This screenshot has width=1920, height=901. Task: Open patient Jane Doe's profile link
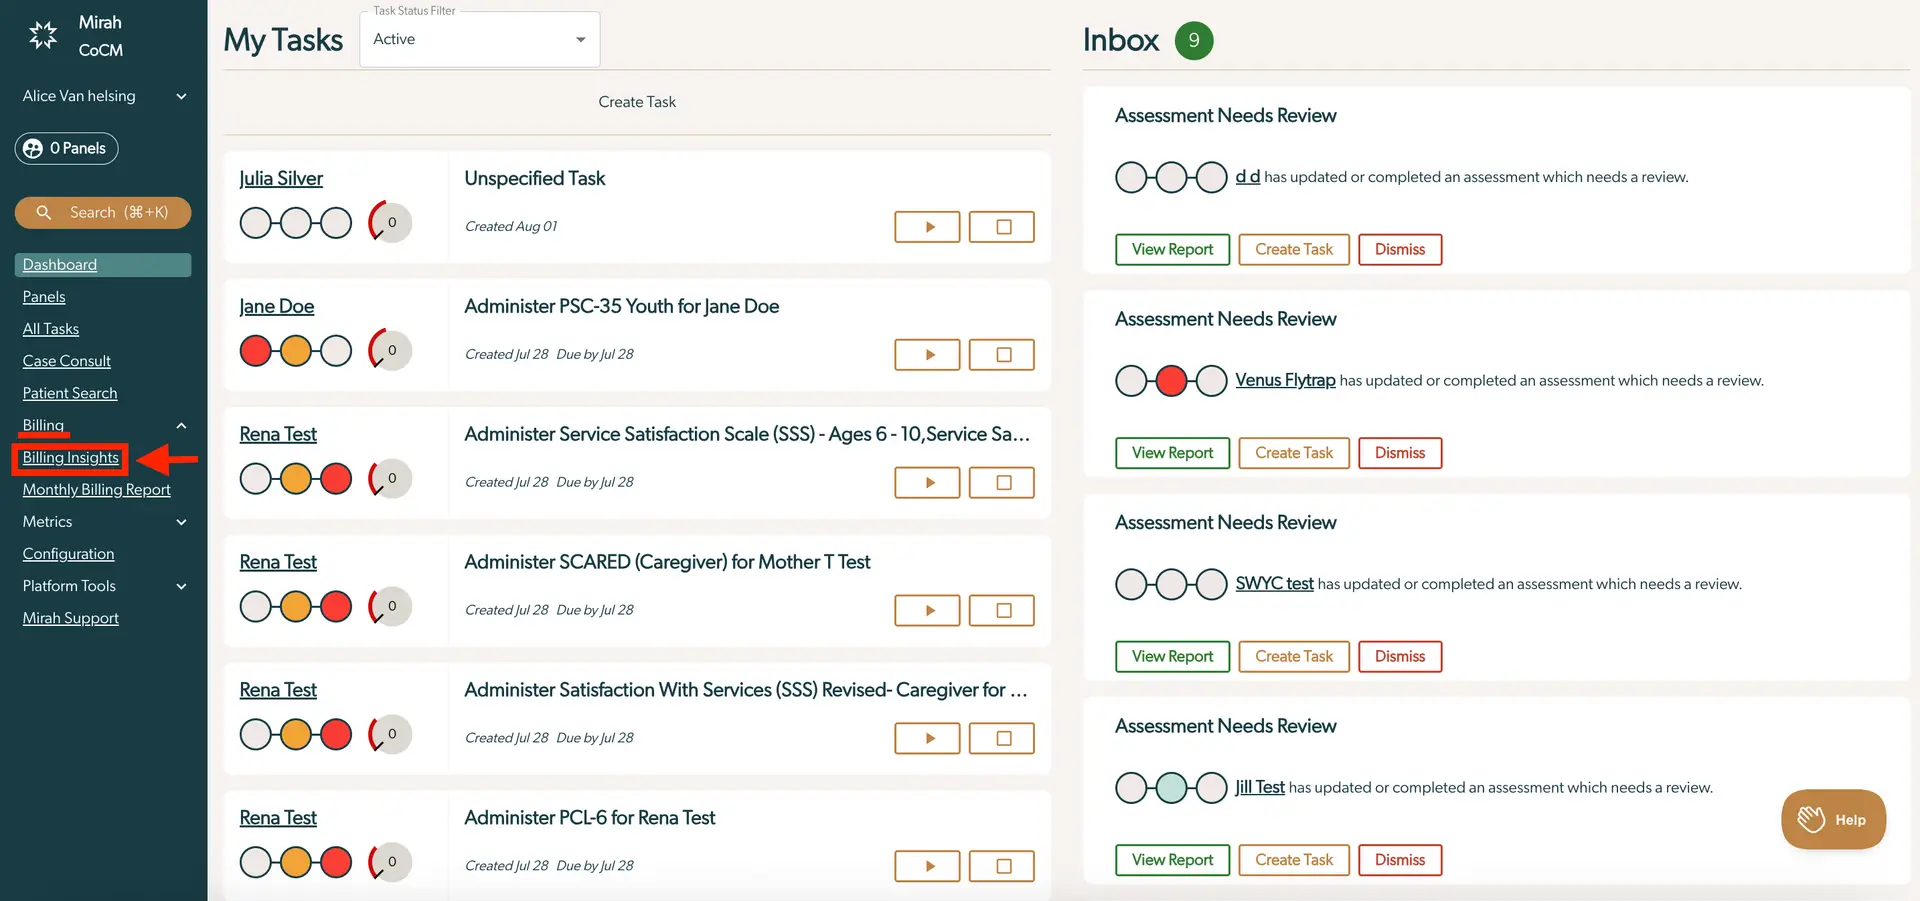pos(276,306)
